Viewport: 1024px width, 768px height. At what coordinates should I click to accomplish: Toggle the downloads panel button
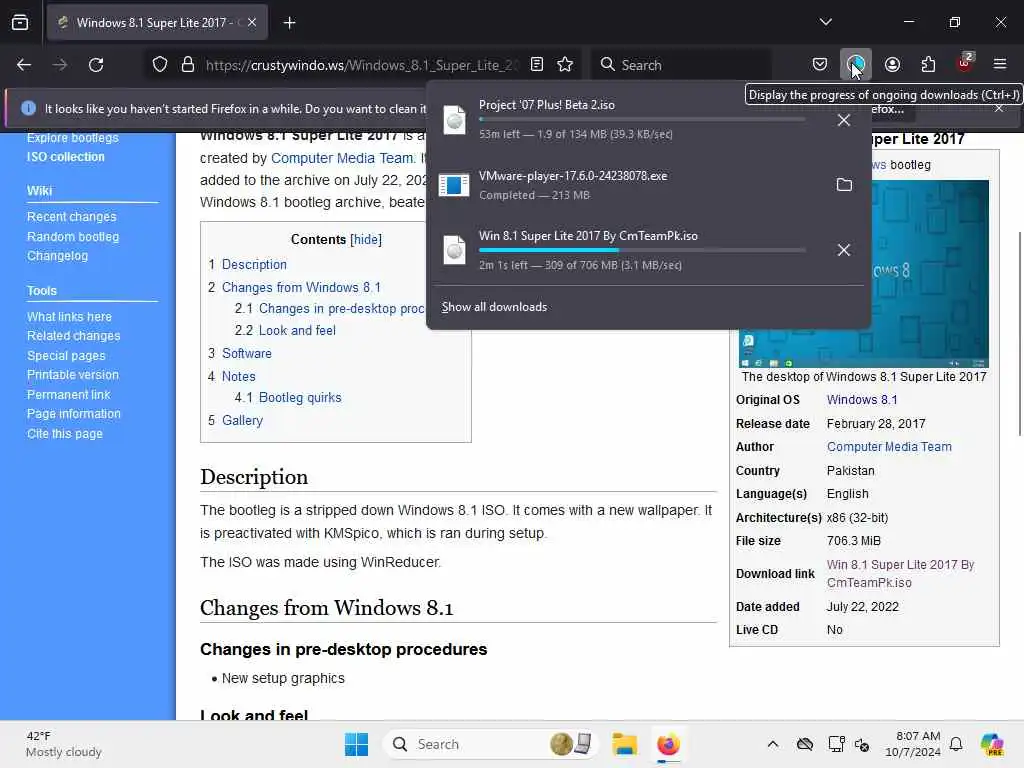(856, 64)
